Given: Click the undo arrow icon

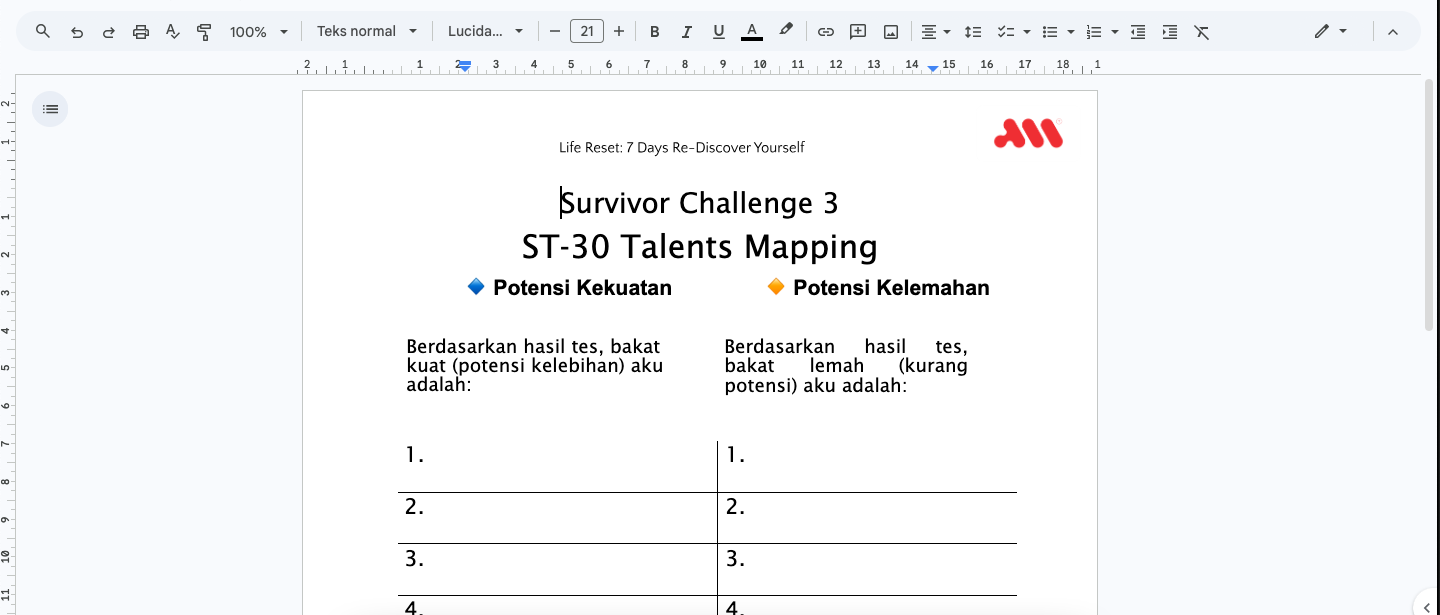Looking at the screenshot, I should coord(76,32).
